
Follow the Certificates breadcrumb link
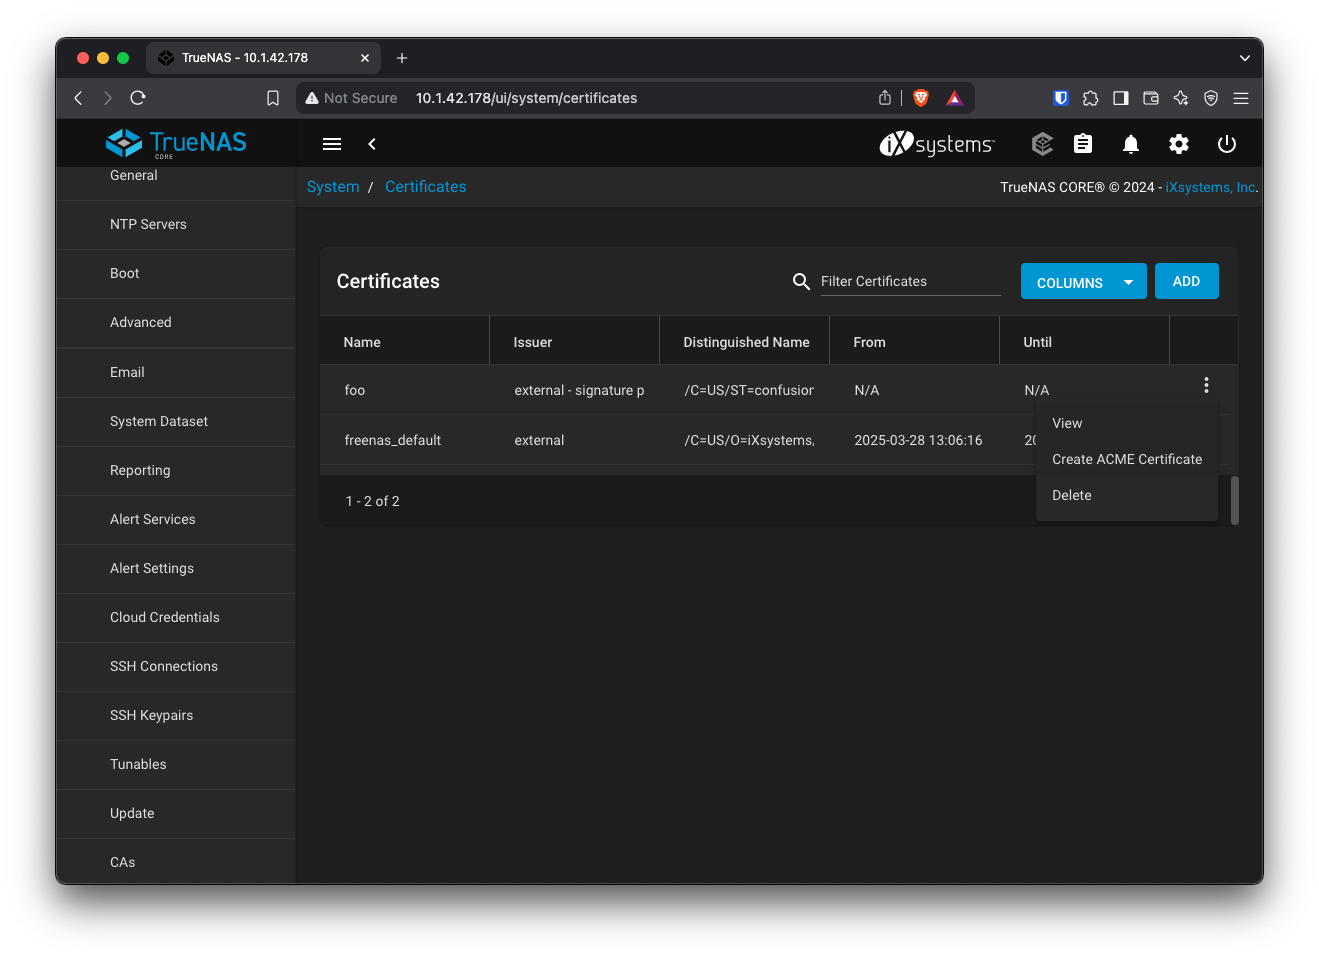426,187
